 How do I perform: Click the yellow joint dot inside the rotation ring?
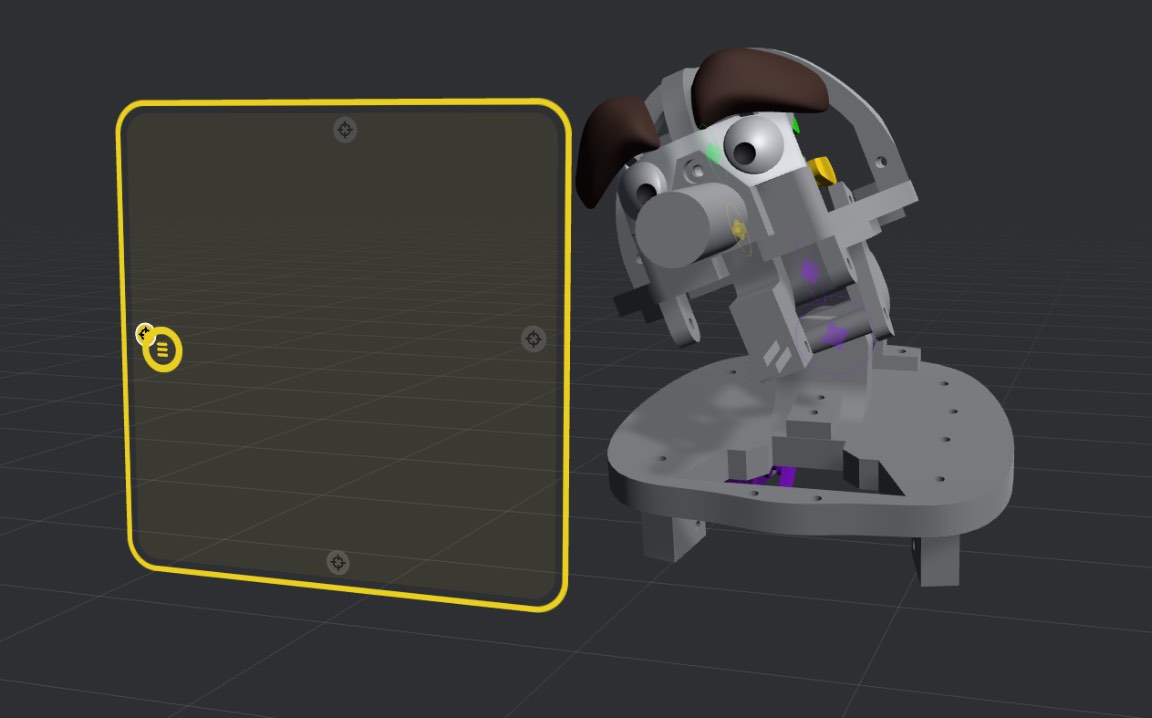click(x=736, y=230)
